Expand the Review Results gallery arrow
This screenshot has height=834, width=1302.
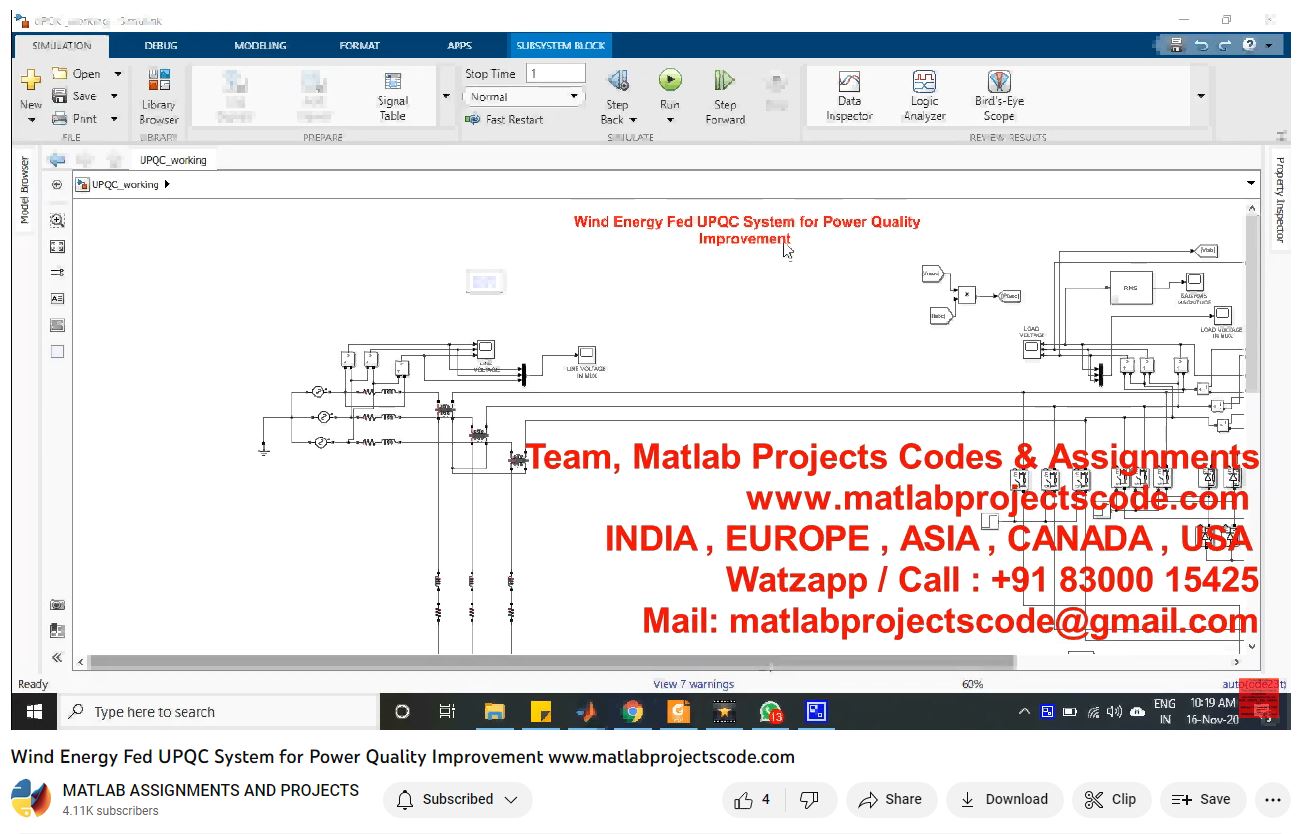pos(1200,96)
